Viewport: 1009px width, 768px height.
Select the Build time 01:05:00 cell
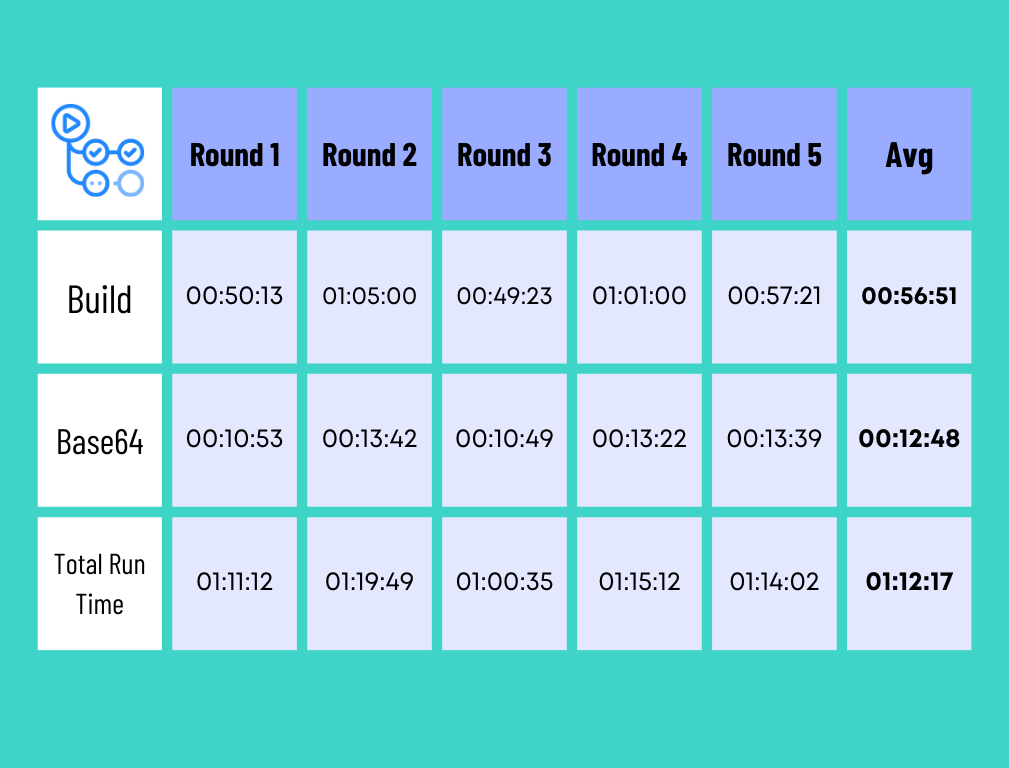370,296
